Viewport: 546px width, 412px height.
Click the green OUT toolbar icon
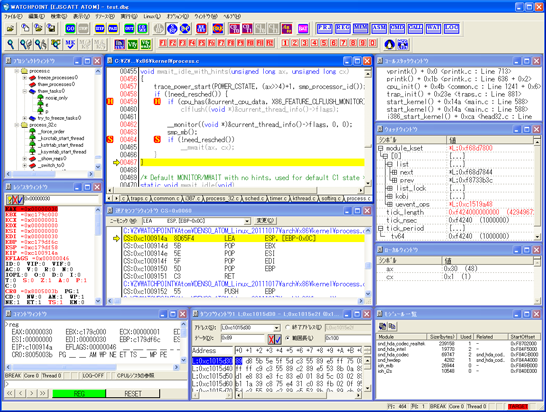tap(130, 28)
